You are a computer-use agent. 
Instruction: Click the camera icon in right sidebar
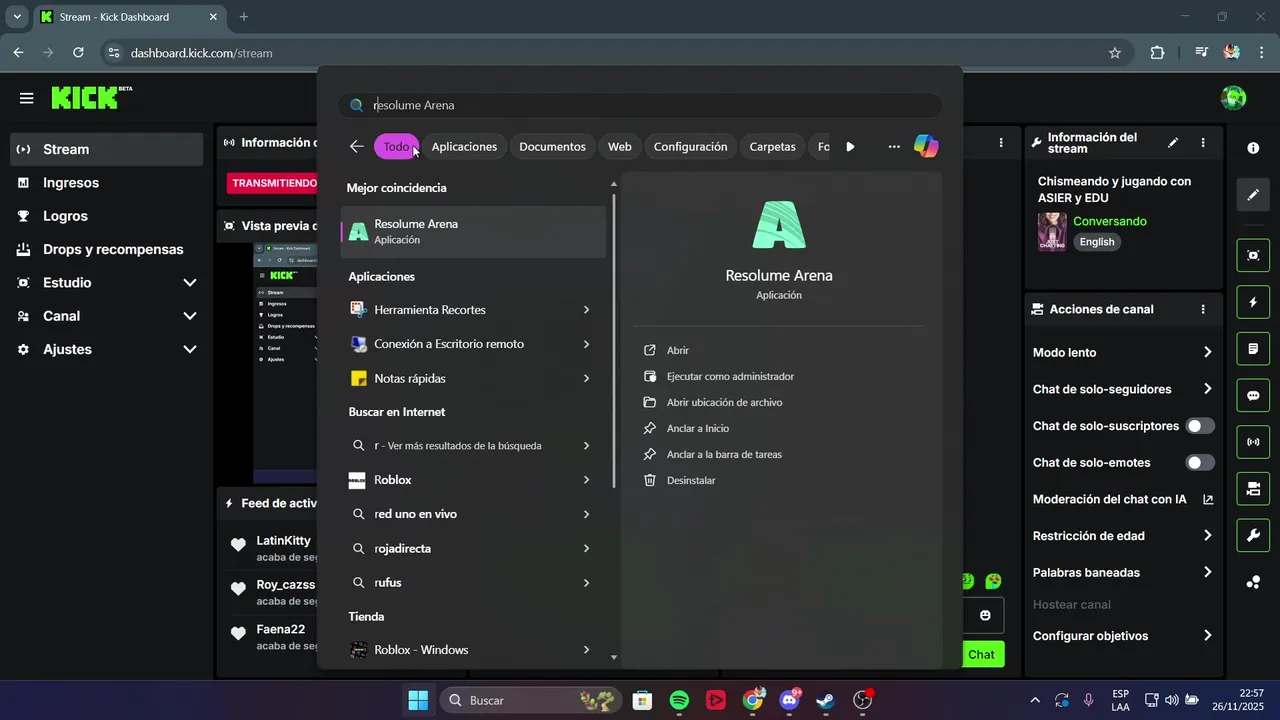tap(1253, 489)
